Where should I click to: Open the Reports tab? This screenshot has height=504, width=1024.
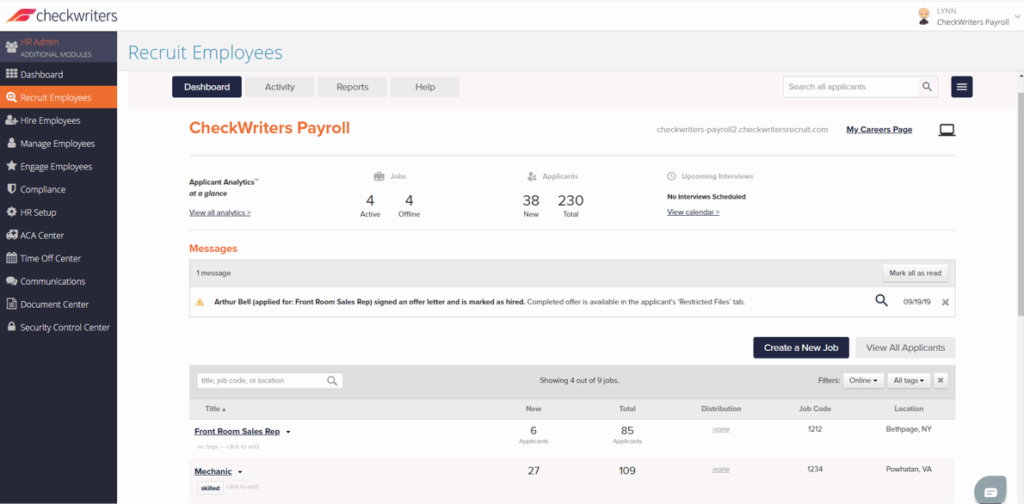tap(352, 87)
